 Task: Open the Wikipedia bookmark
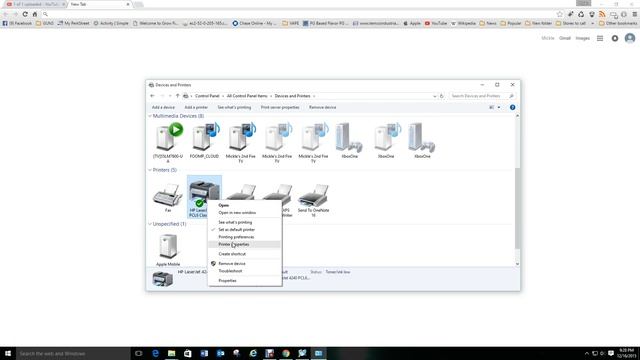(463, 23)
